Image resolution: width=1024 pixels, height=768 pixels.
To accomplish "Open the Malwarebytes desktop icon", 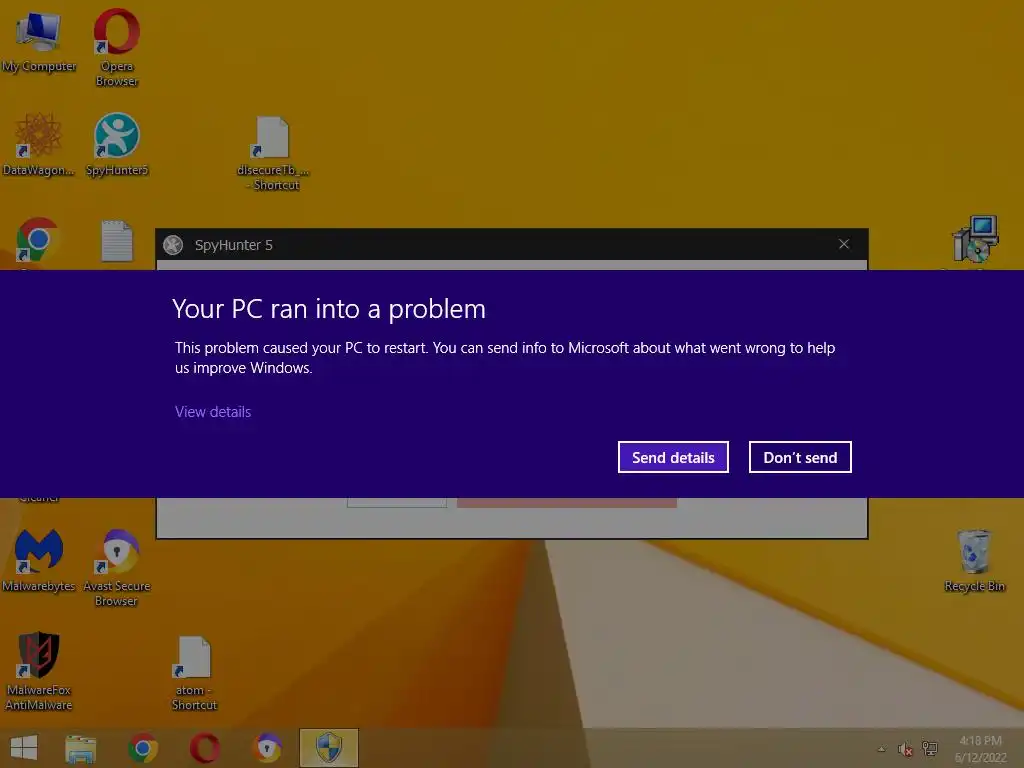I will point(39,560).
